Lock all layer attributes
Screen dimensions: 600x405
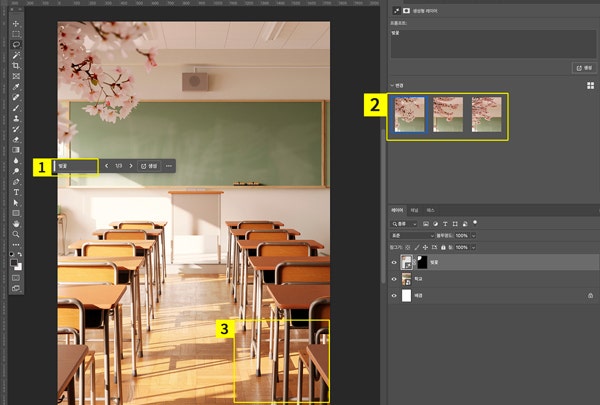(443, 248)
